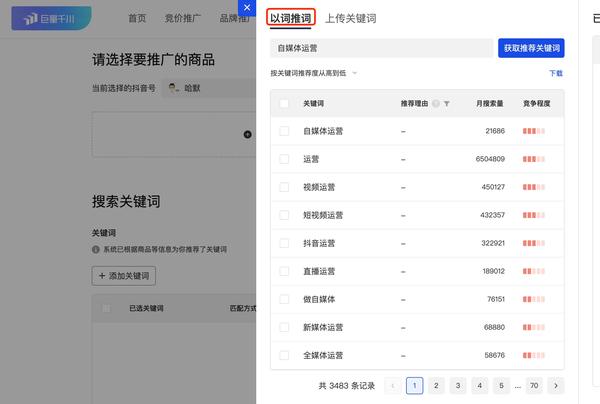Click the 月搜索量 column header

point(489,104)
